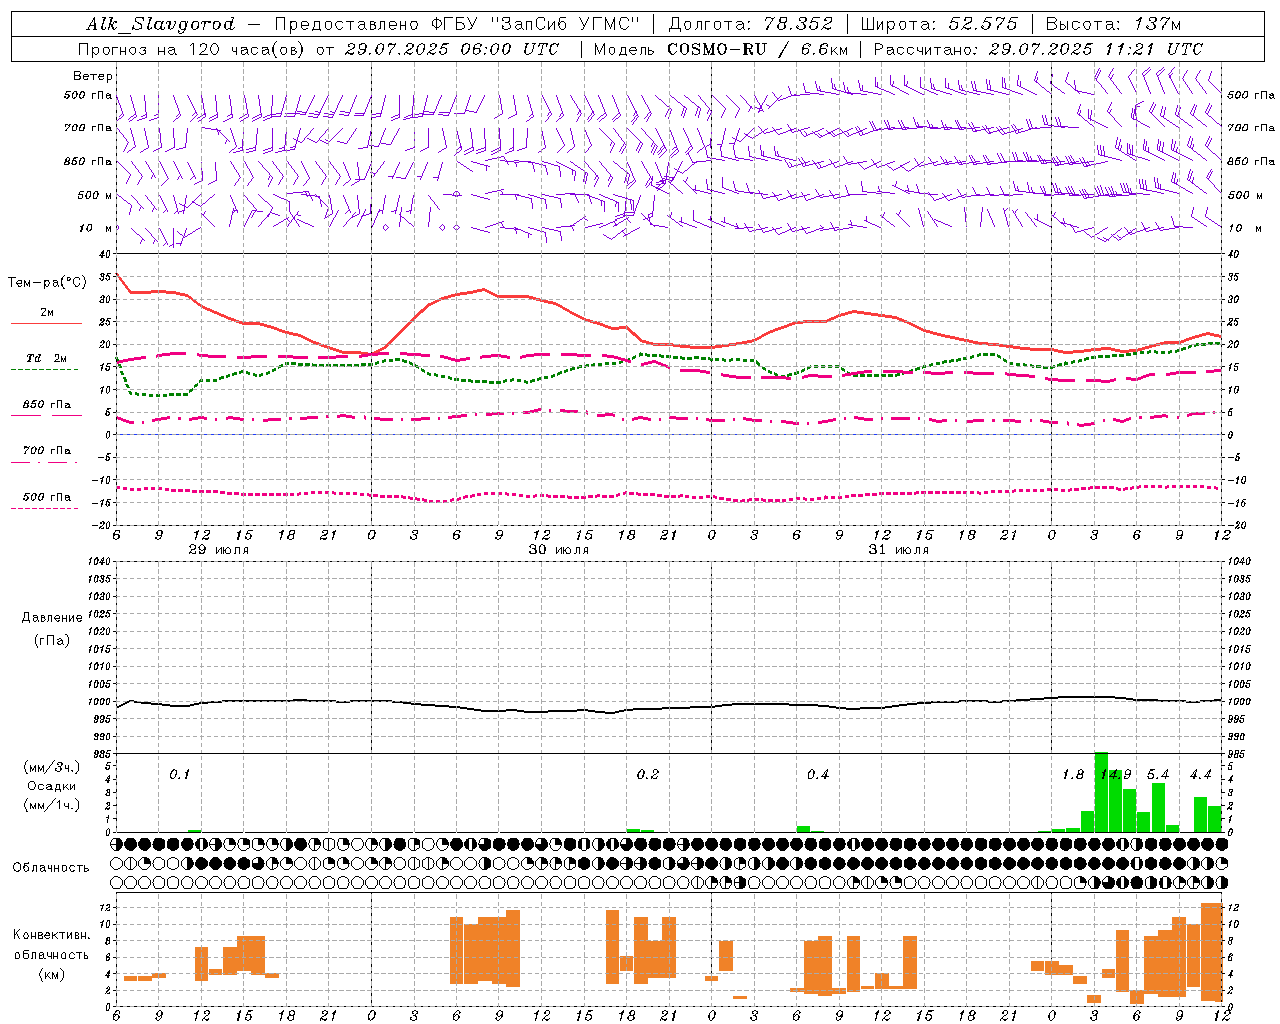Select the longitude value Долгота: 78.352
Image resolution: width=1280 pixels, height=1024 pixels.
point(750,24)
